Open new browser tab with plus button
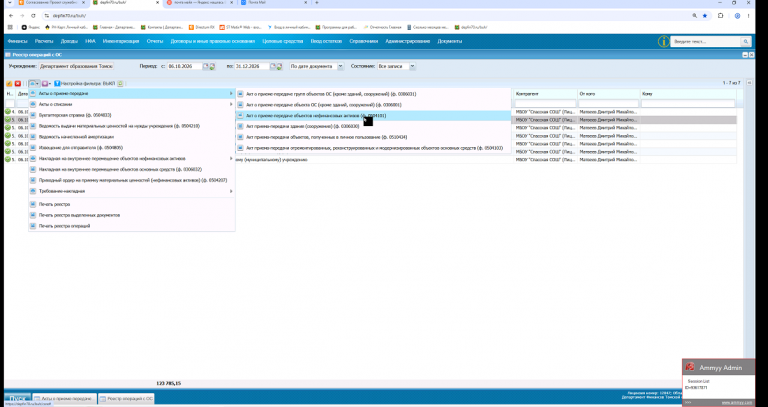Image resolution: width=768 pixels, height=407 pixels. 316,3
